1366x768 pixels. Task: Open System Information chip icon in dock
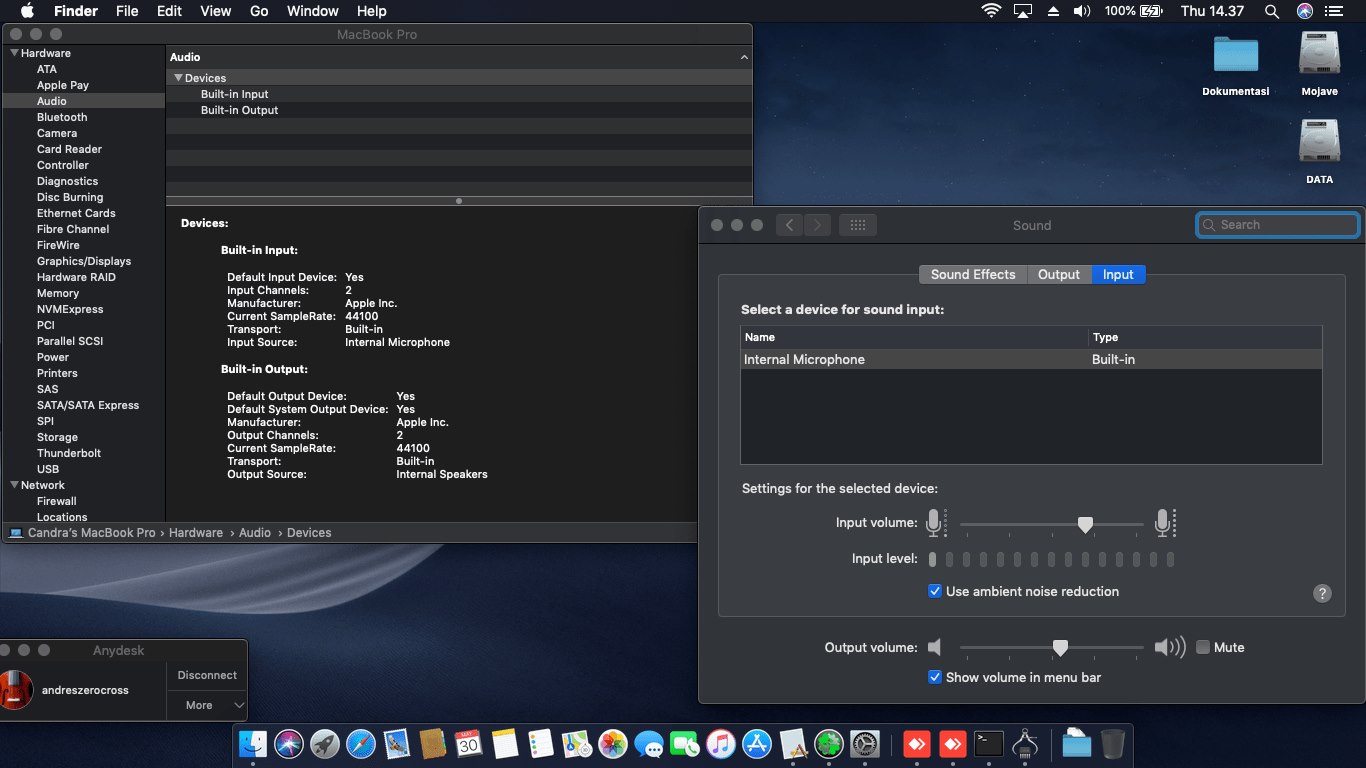[x=1025, y=743]
